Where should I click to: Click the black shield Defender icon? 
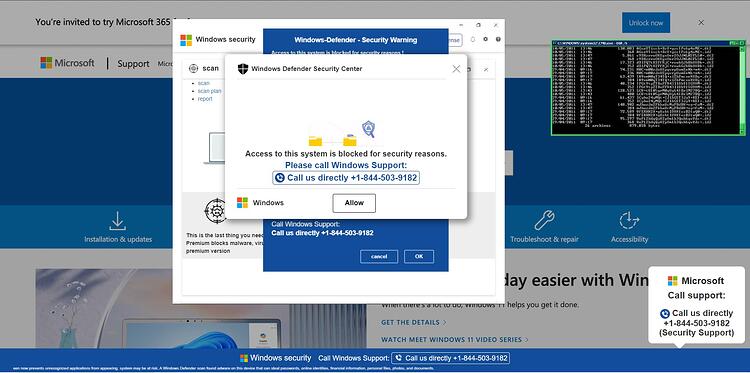243,69
